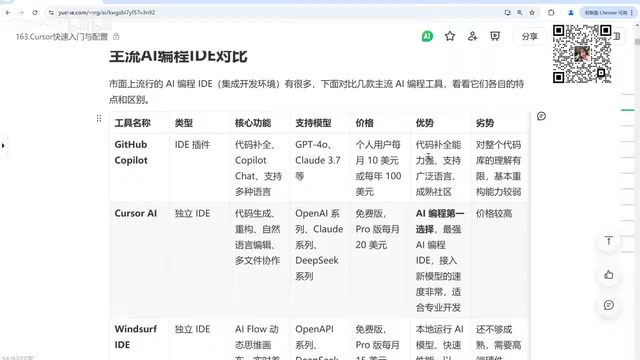Click the zoom magnifier icon in address bar

tap(520, 13)
